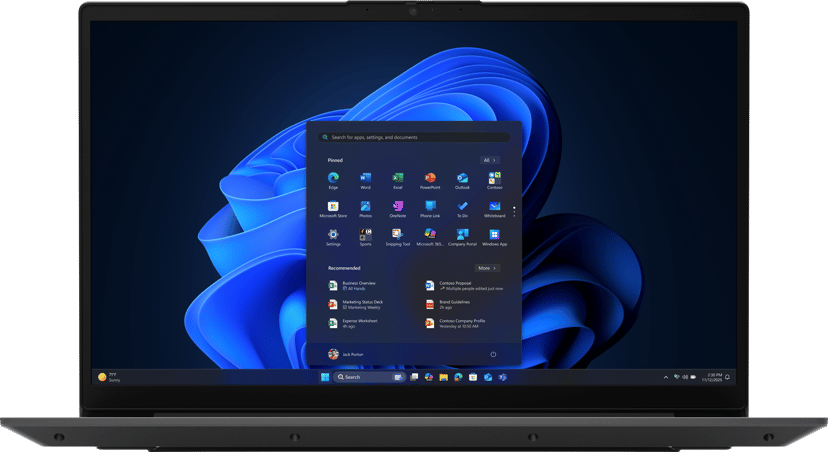
Task: Open Task View from the taskbar
Action: tap(414, 377)
